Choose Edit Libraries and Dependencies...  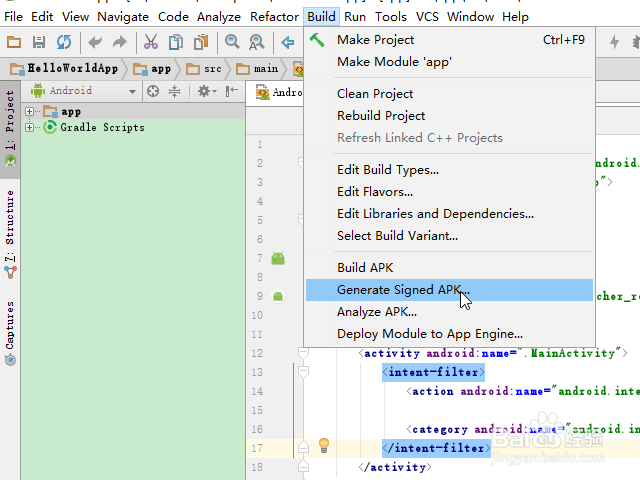coord(449,213)
